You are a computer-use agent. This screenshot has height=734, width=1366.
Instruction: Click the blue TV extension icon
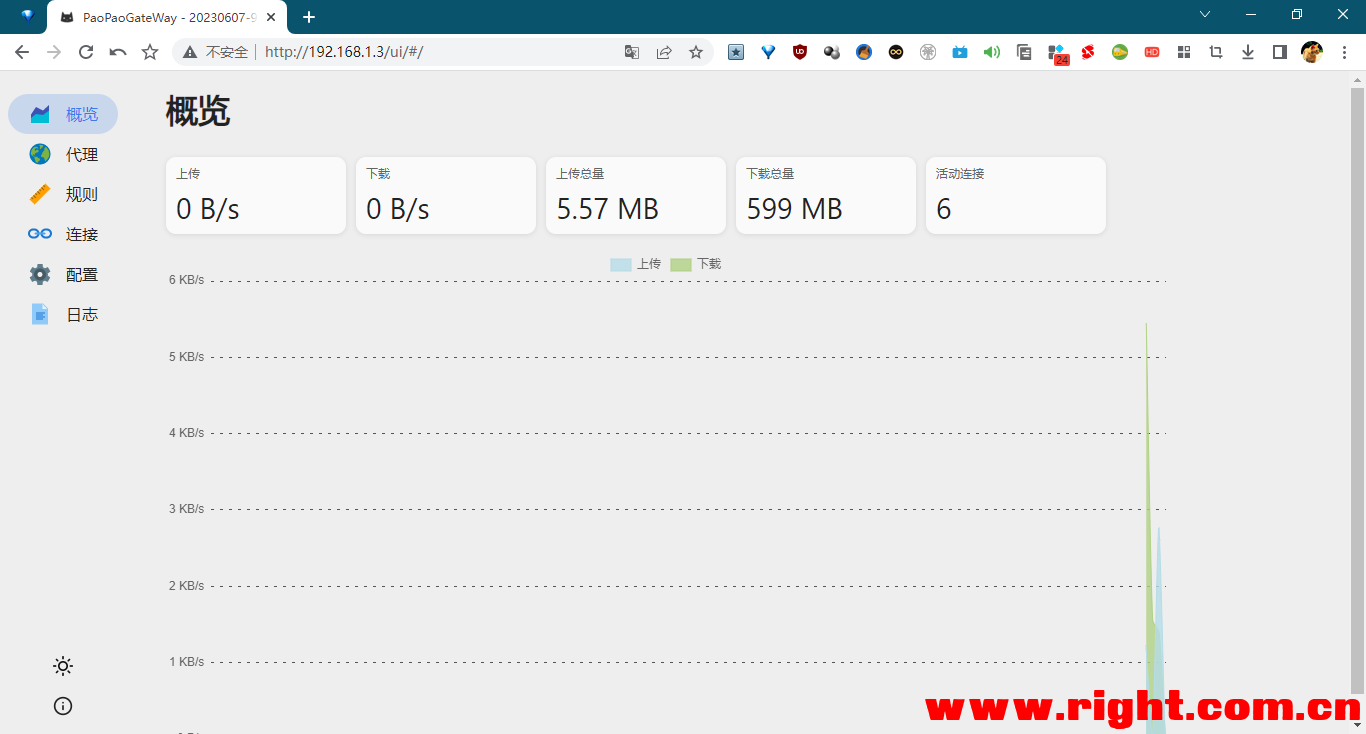960,52
